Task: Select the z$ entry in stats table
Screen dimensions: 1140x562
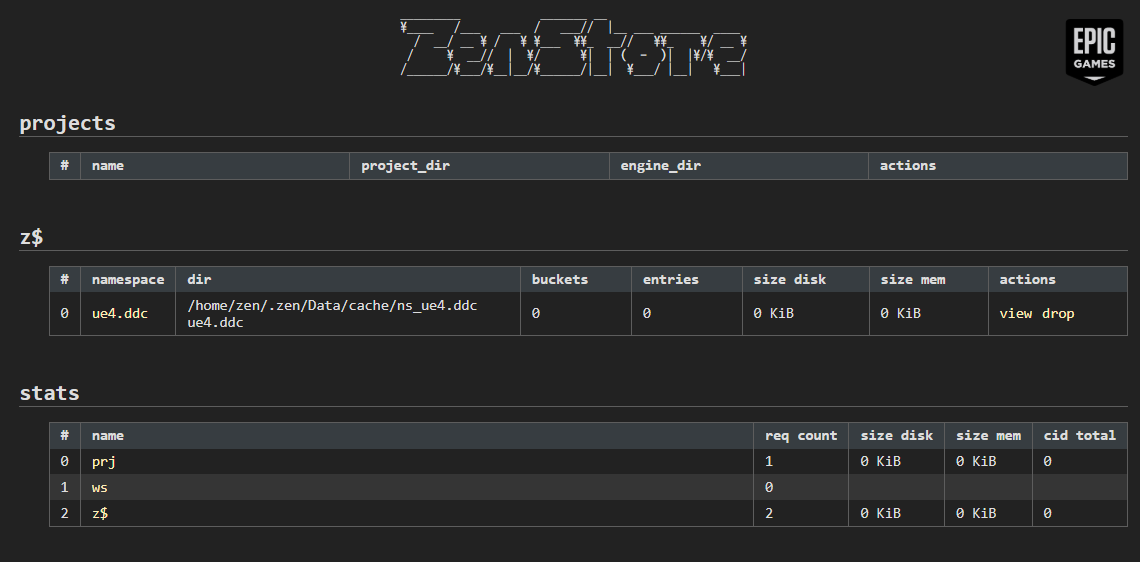Action: click(x=100, y=513)
